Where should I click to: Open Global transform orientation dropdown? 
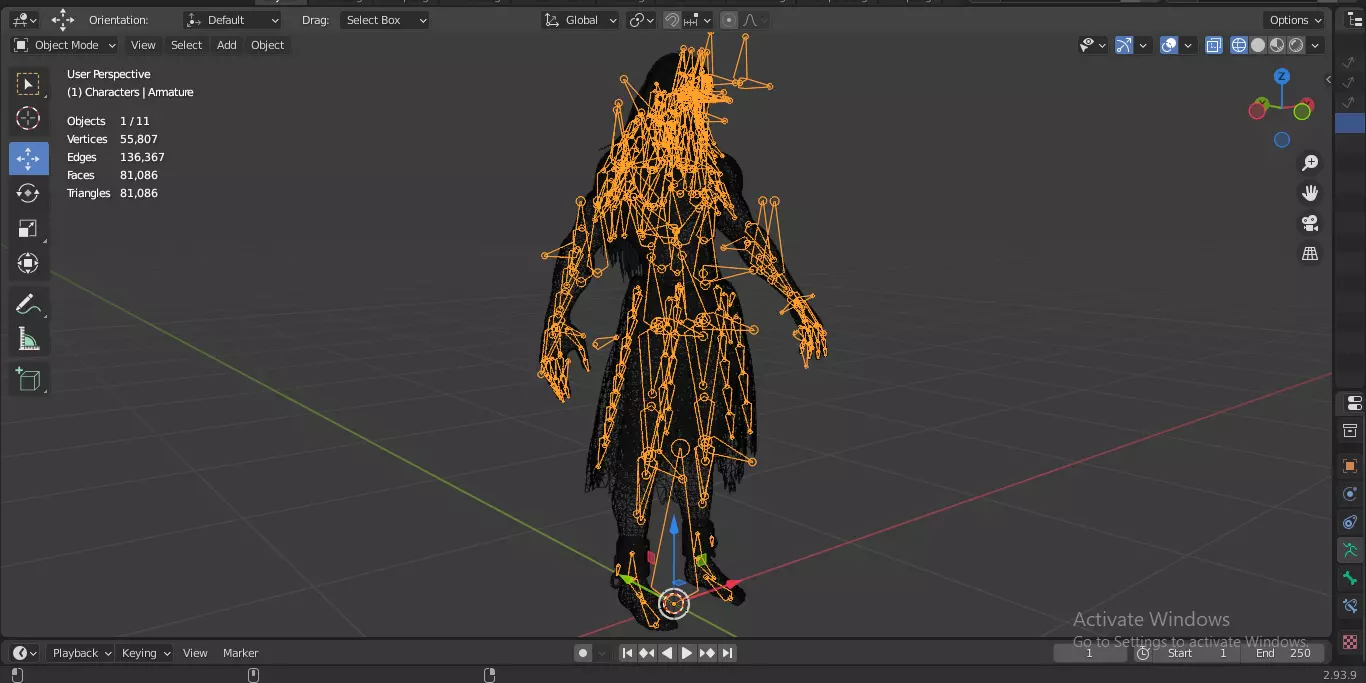point(581,20)
